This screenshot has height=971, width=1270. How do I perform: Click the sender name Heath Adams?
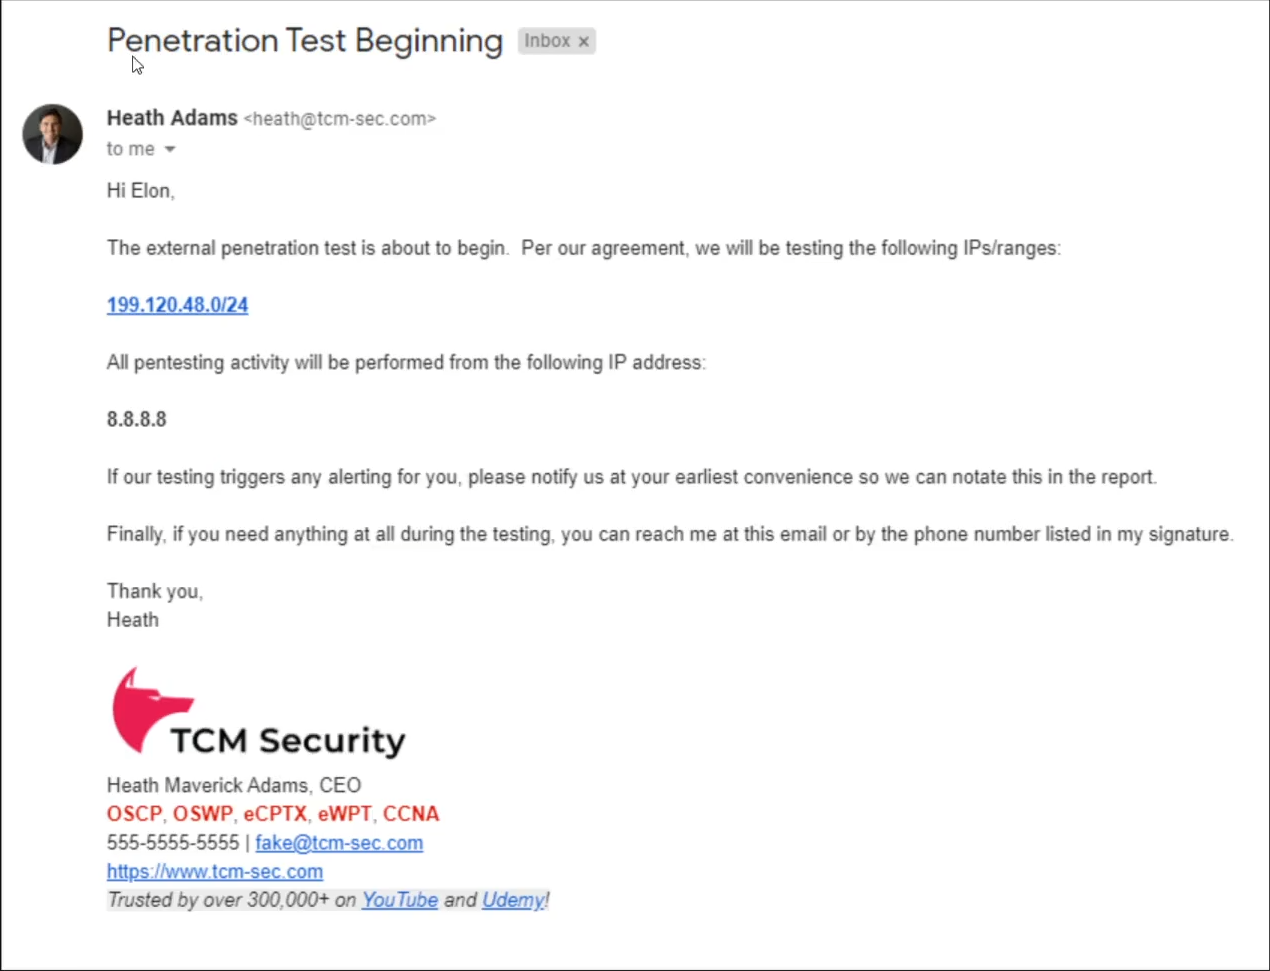tap(172, 118)
